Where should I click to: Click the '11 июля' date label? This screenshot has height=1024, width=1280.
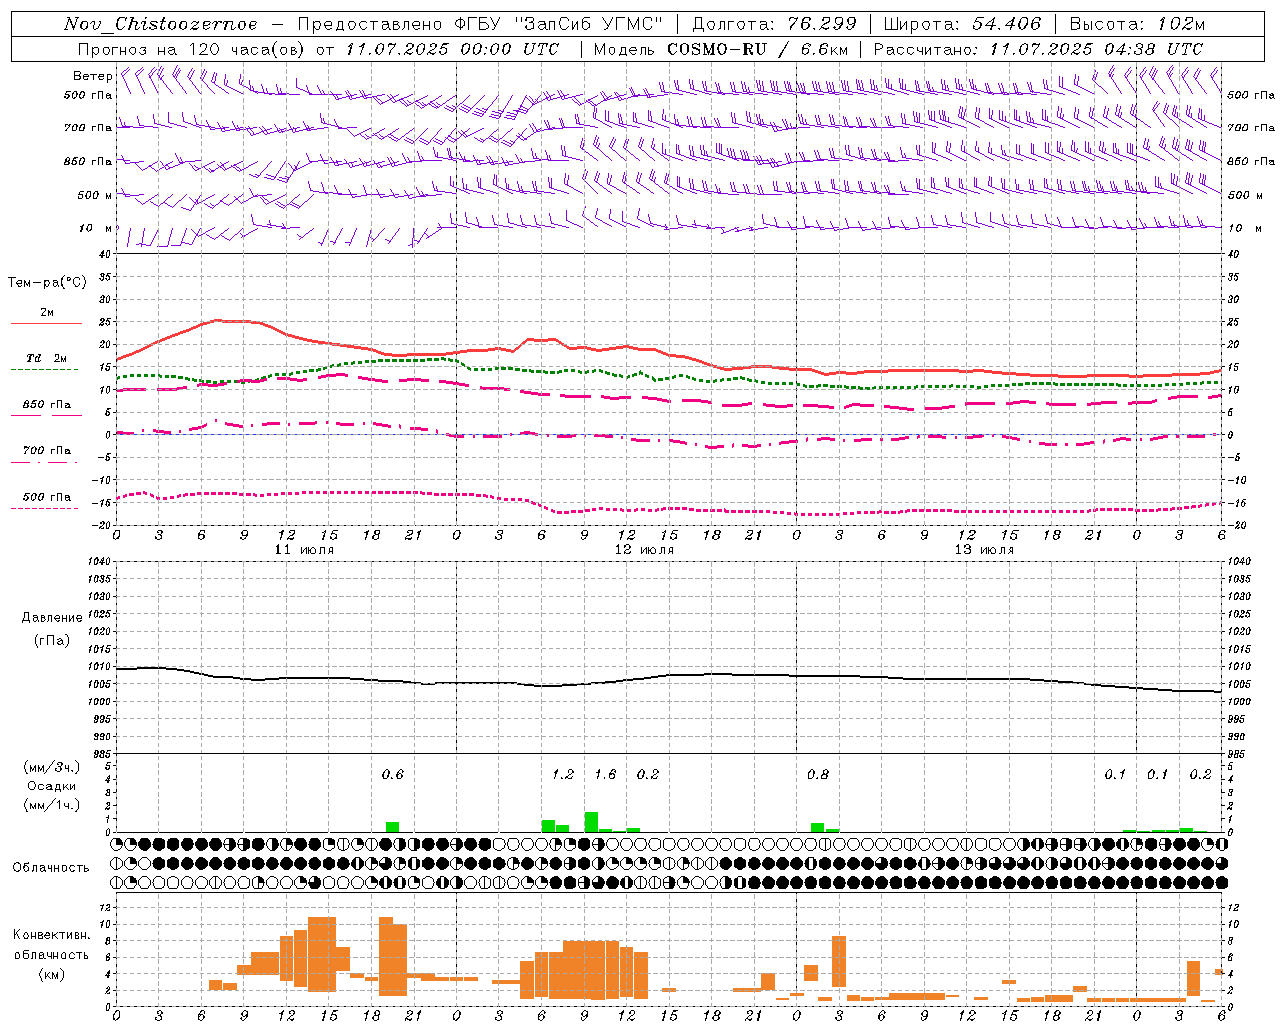point(304,550)
